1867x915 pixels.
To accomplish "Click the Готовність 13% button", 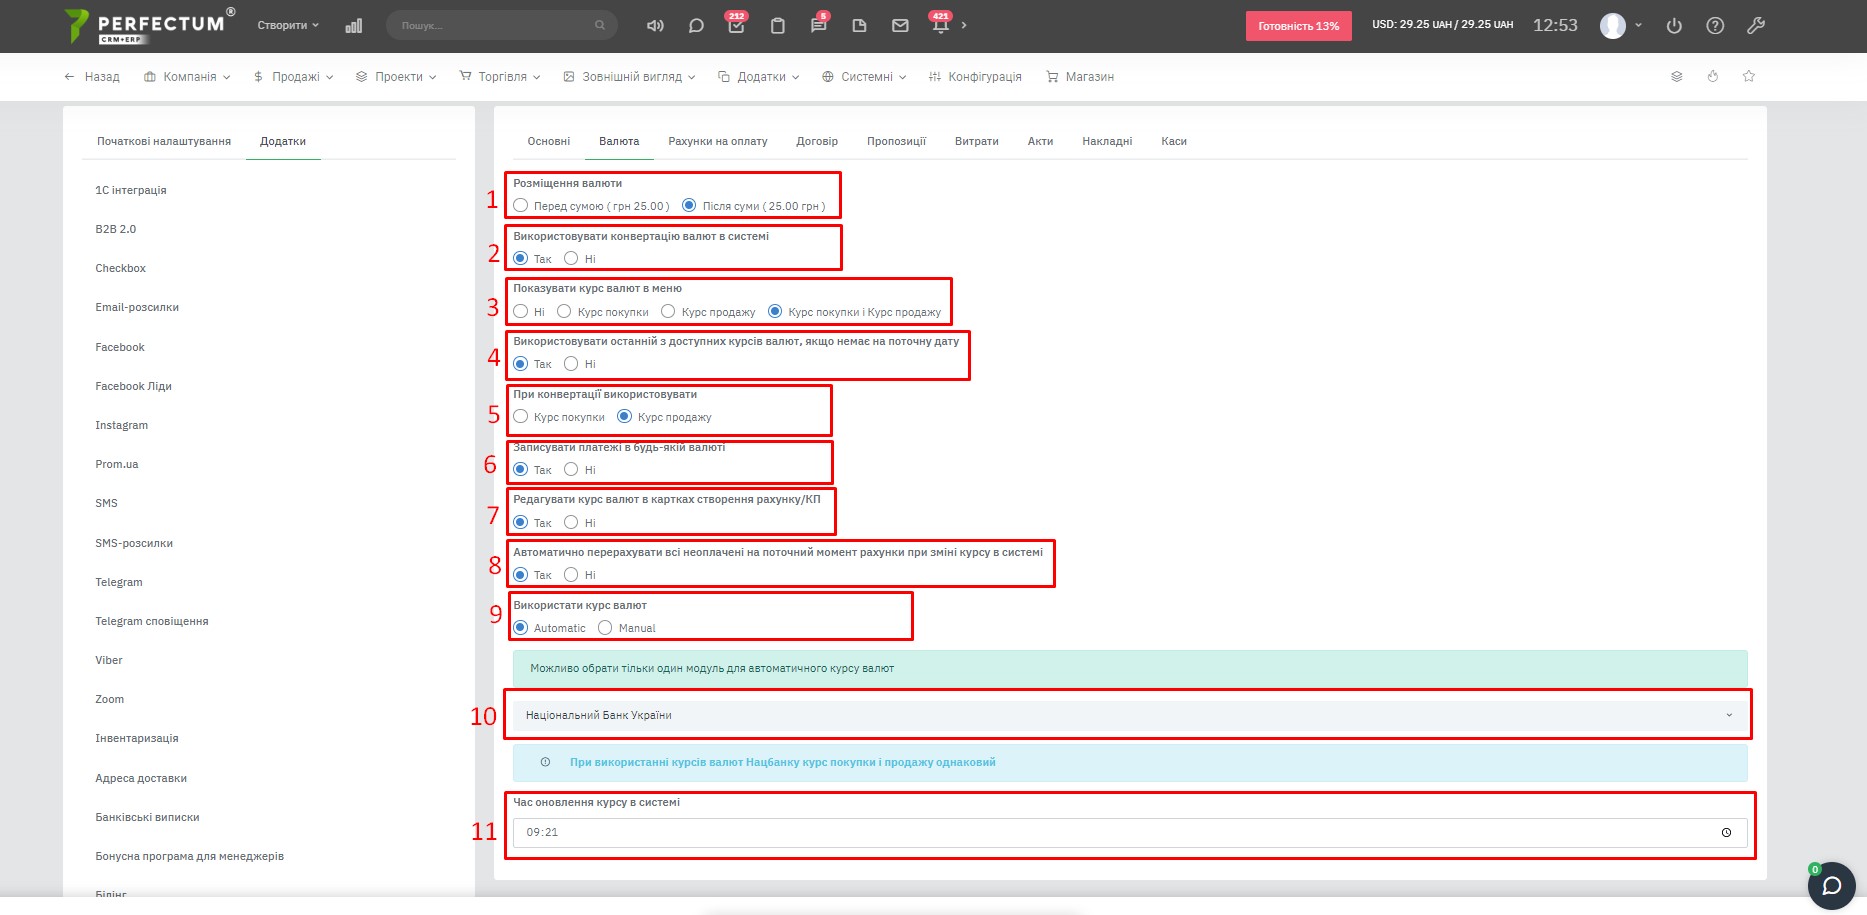I will click(x=1298, y=26).
